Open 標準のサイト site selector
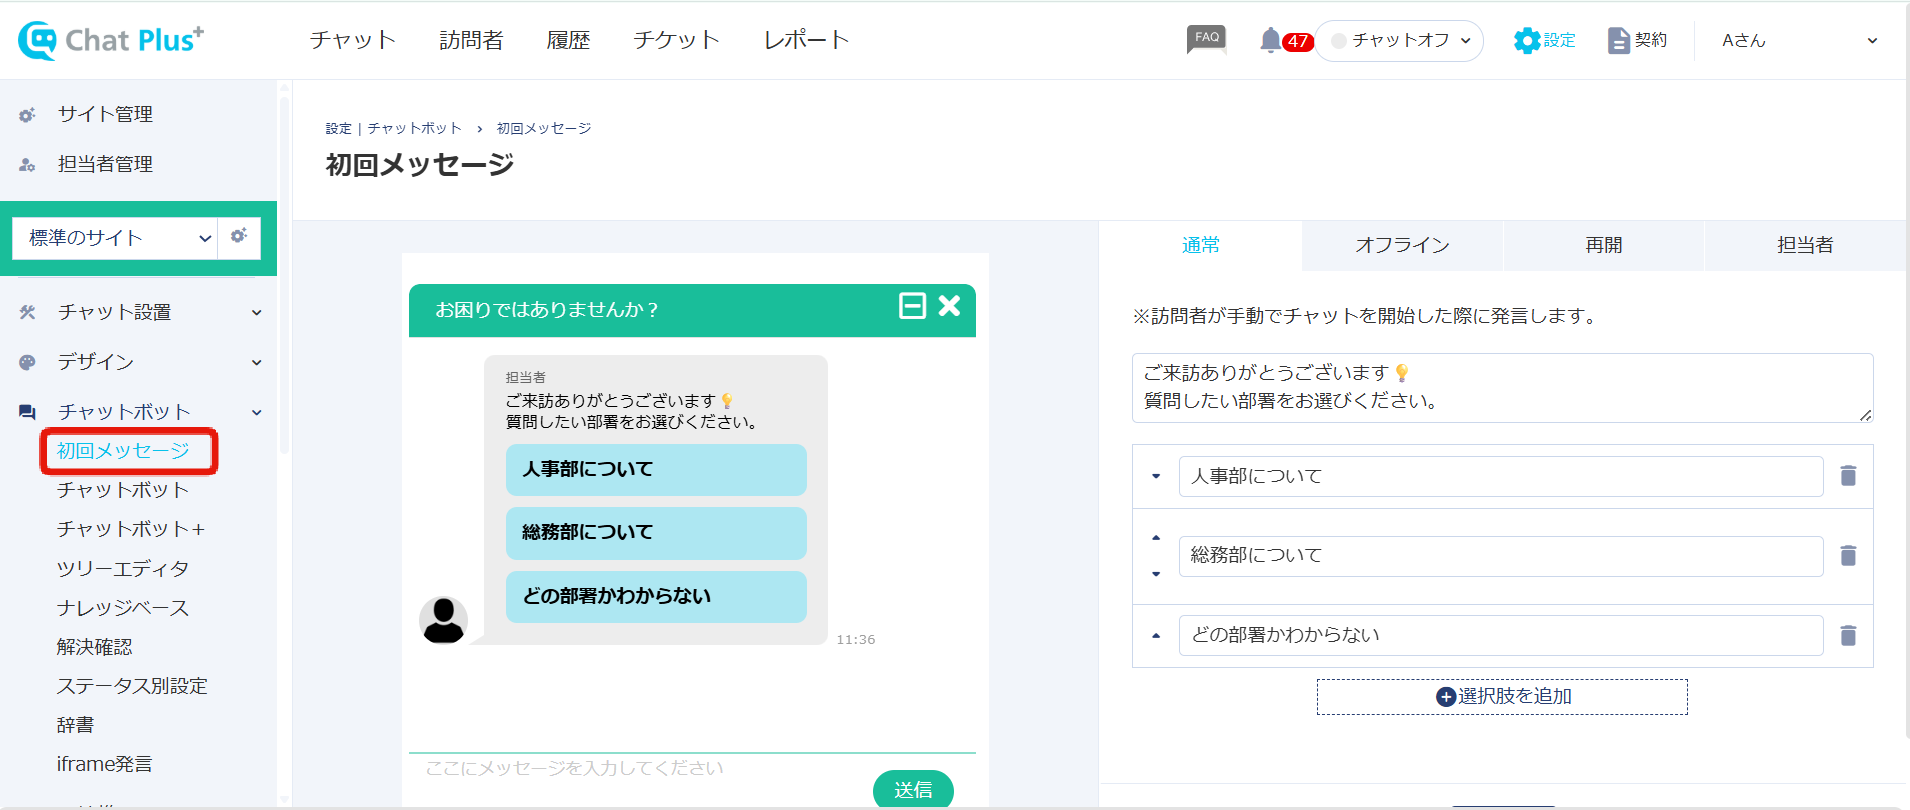This screenshot has width=1910, height=810. pyautogui.click(x=115, y=238)
